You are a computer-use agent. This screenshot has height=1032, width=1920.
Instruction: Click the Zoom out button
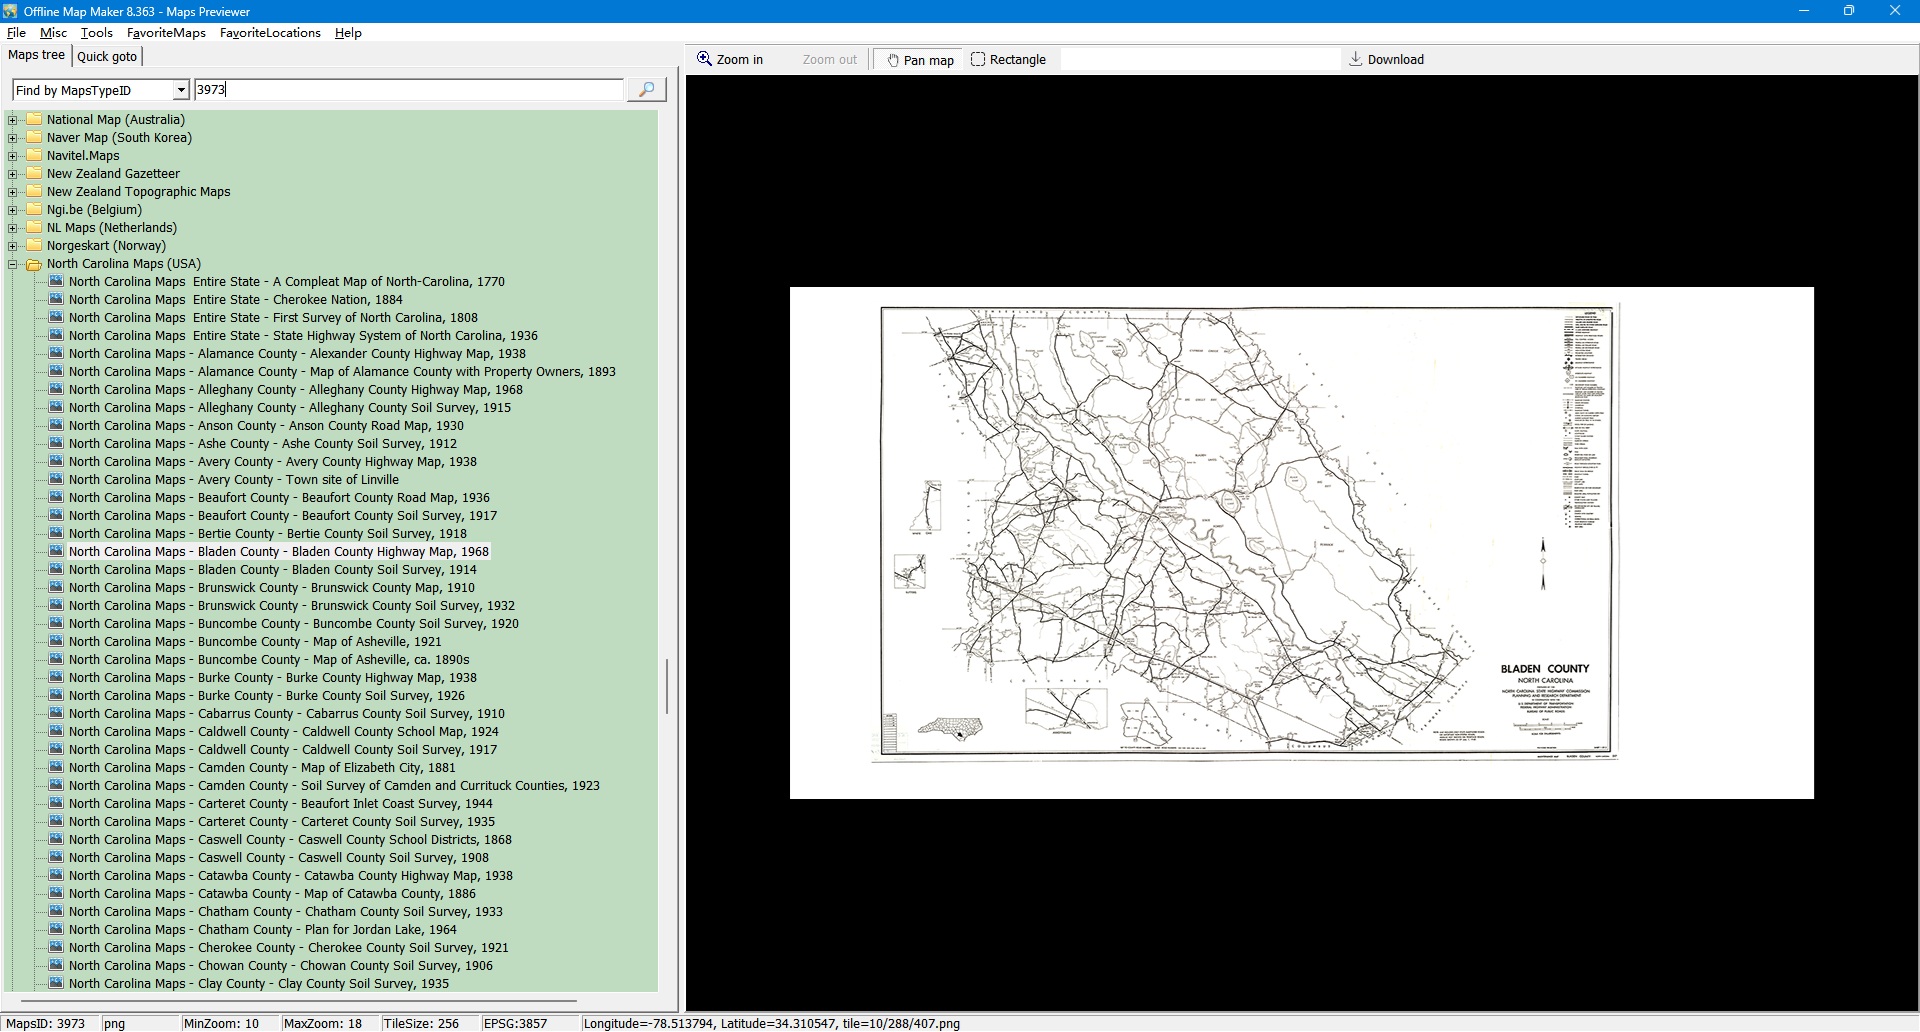click(829, 60)
